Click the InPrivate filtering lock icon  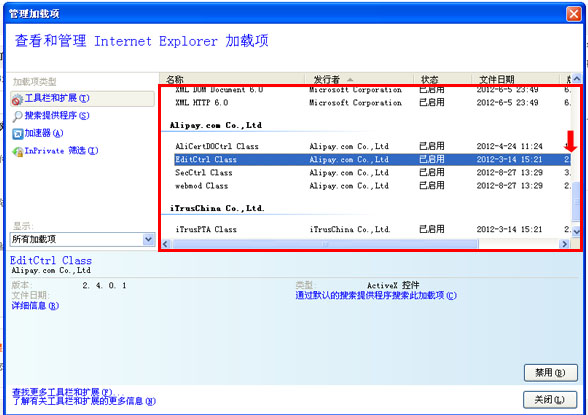pos(18,151)
